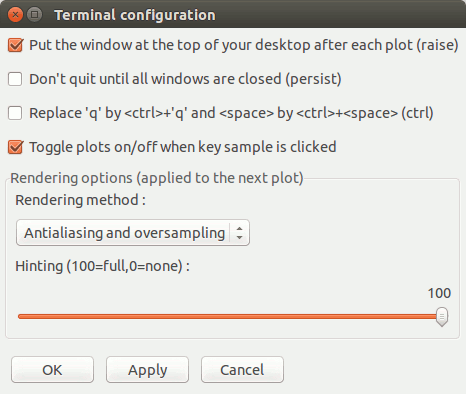Uncheck the raise window checkbox
This screenshot has height=394, width=466.
[x=15, y=45]
